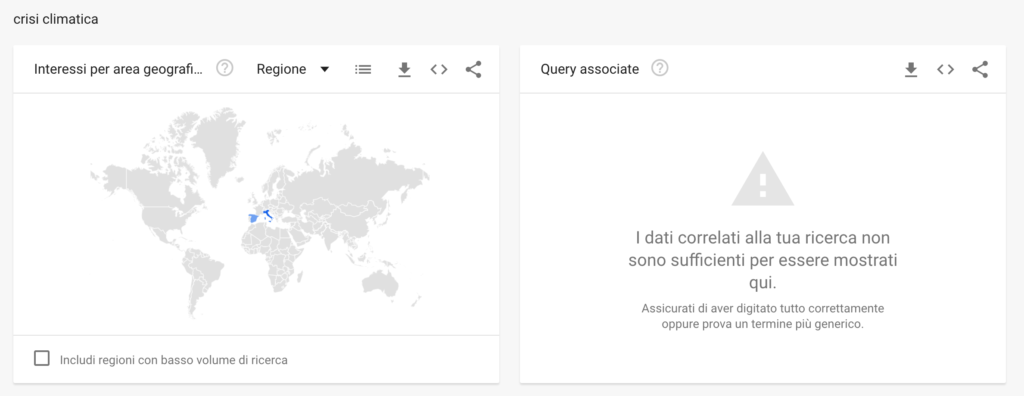The image size is (1024, 396).
Task: Open help for Query associate
Action: click(x=660, y=68)
